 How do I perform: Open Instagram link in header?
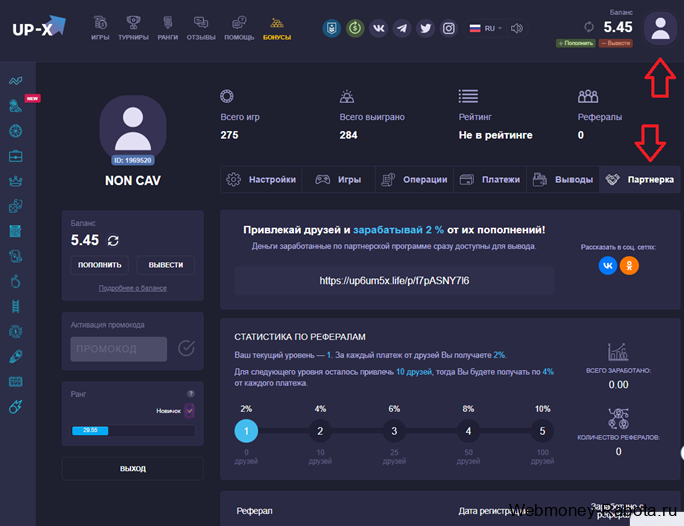448,28
